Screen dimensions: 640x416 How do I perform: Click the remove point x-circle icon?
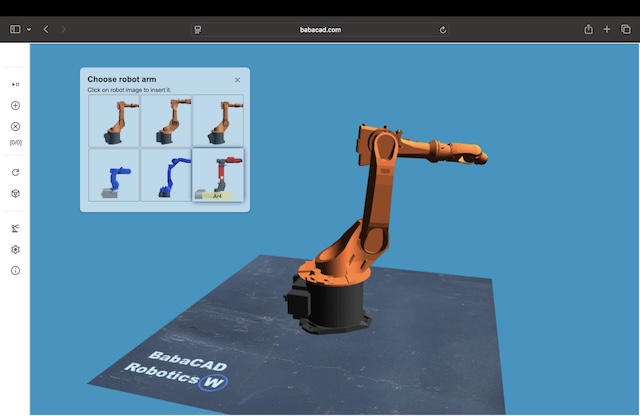click(16, 127)
